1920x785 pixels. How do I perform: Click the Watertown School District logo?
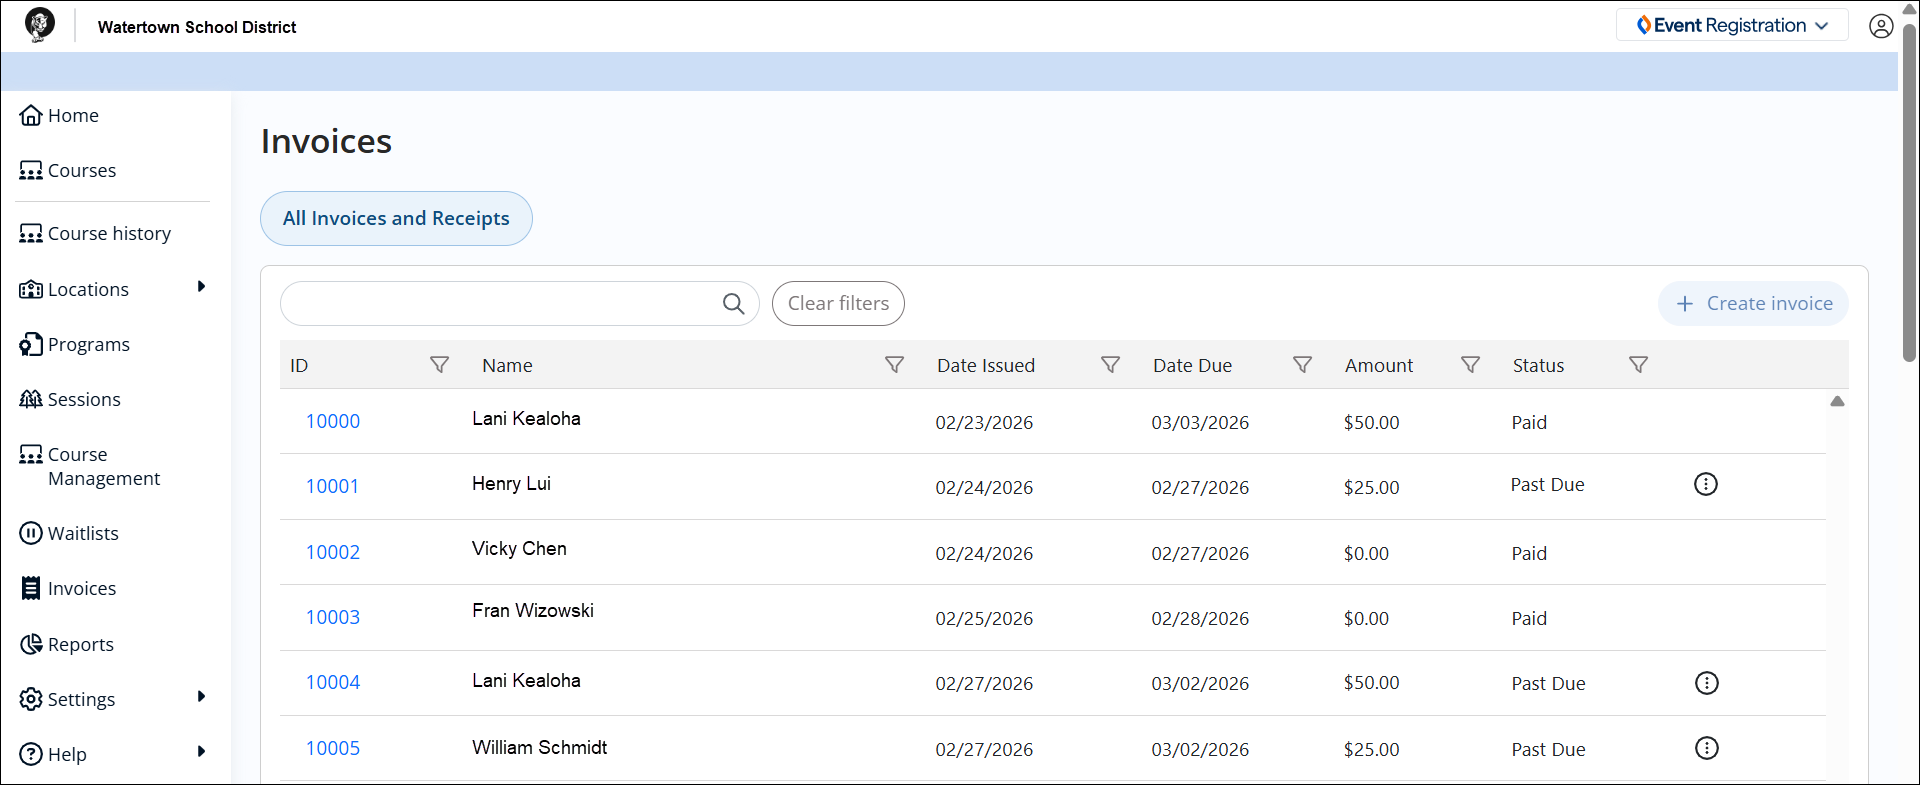click(x=40, y=25)
